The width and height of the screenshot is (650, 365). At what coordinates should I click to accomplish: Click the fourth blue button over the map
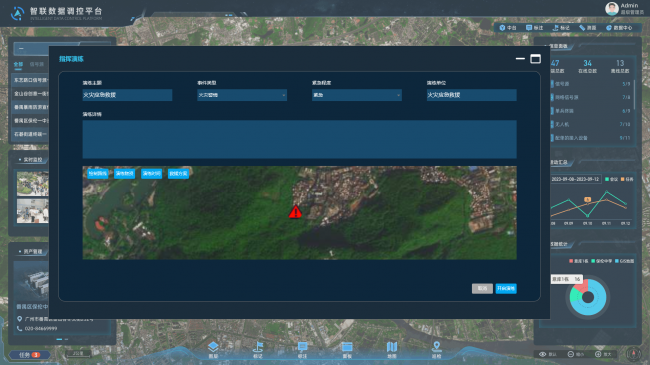click(178, 173)
